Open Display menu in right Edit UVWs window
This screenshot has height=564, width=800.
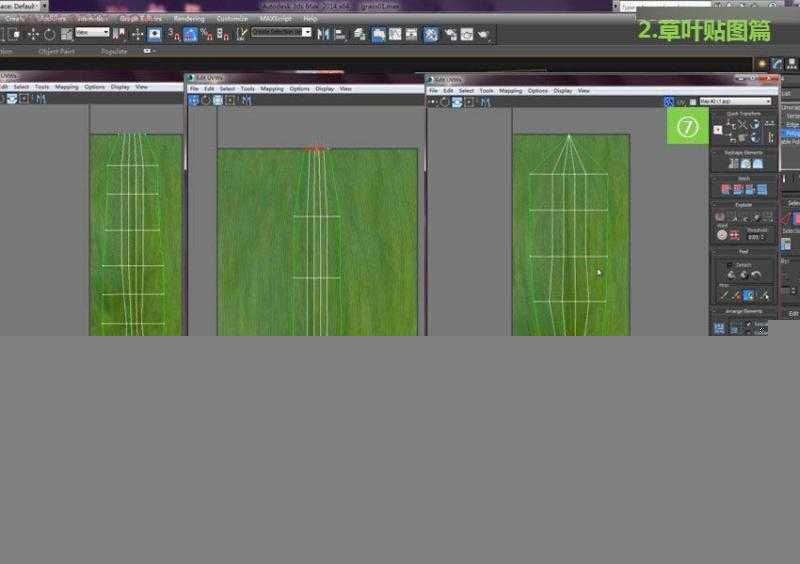tap(563, 91)
